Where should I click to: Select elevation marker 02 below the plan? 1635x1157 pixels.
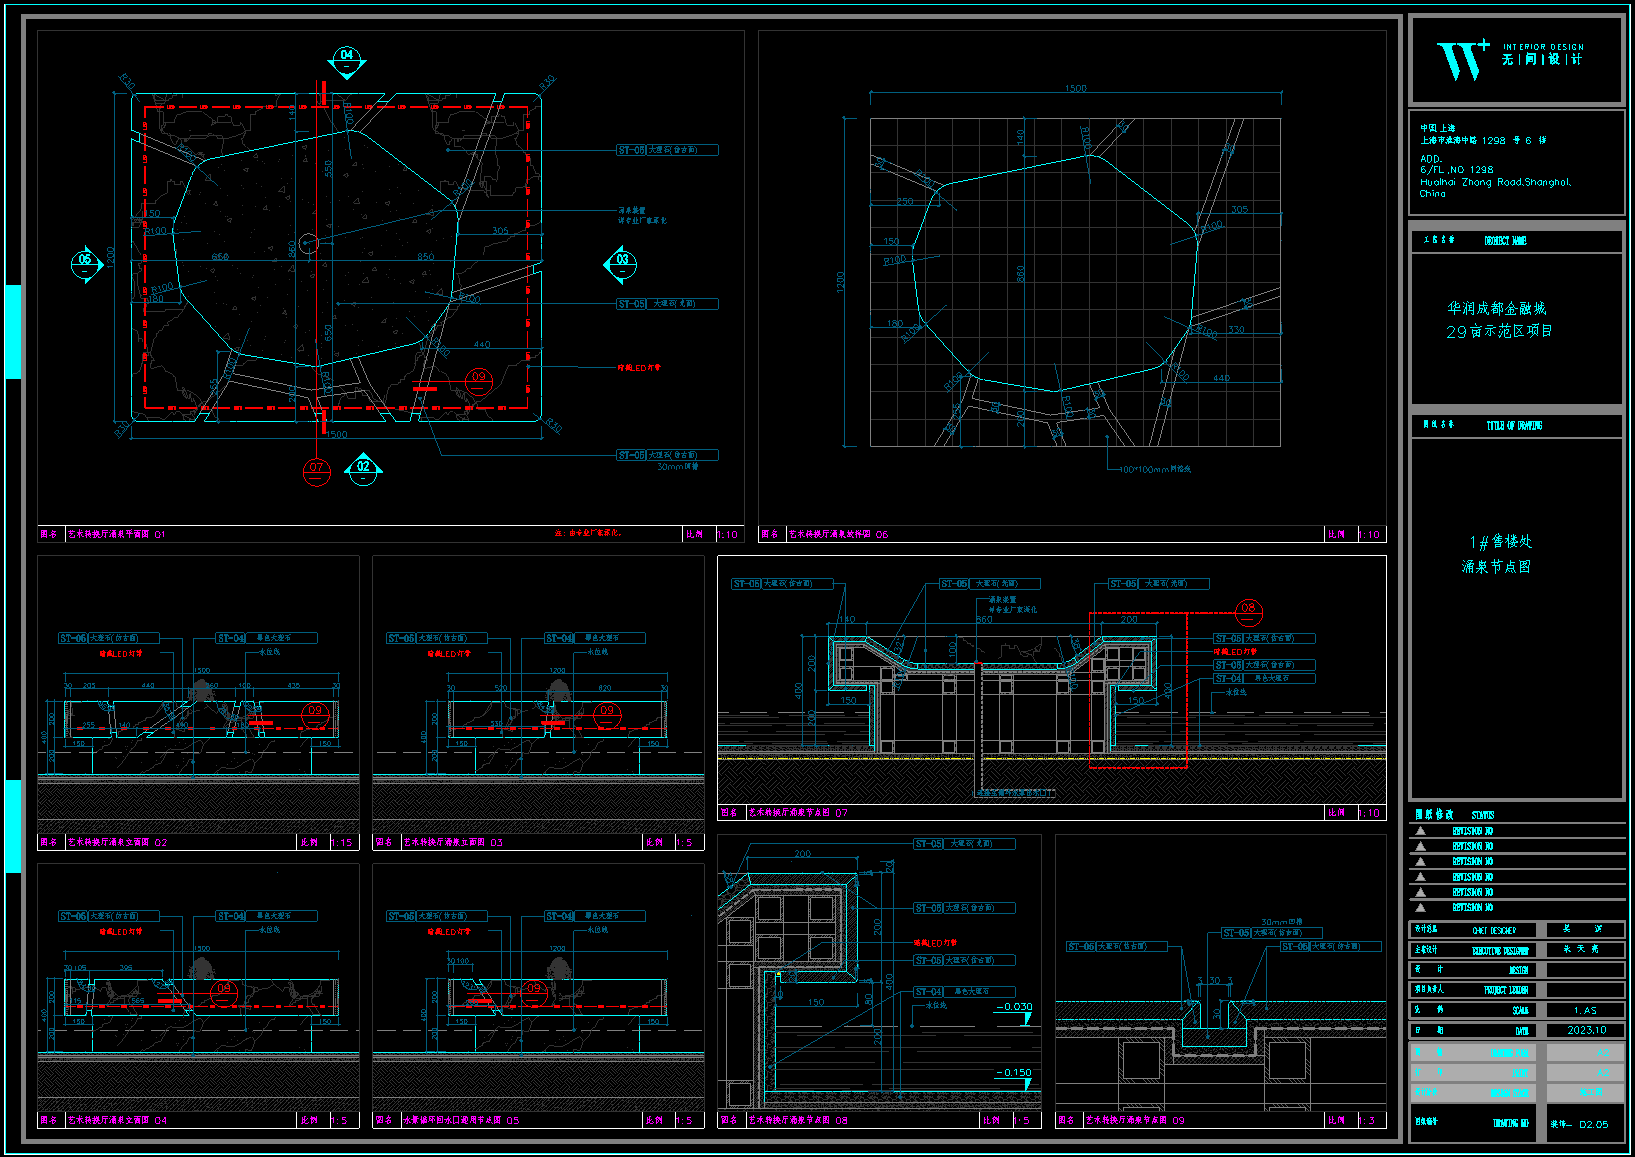[x=363, y=469]
